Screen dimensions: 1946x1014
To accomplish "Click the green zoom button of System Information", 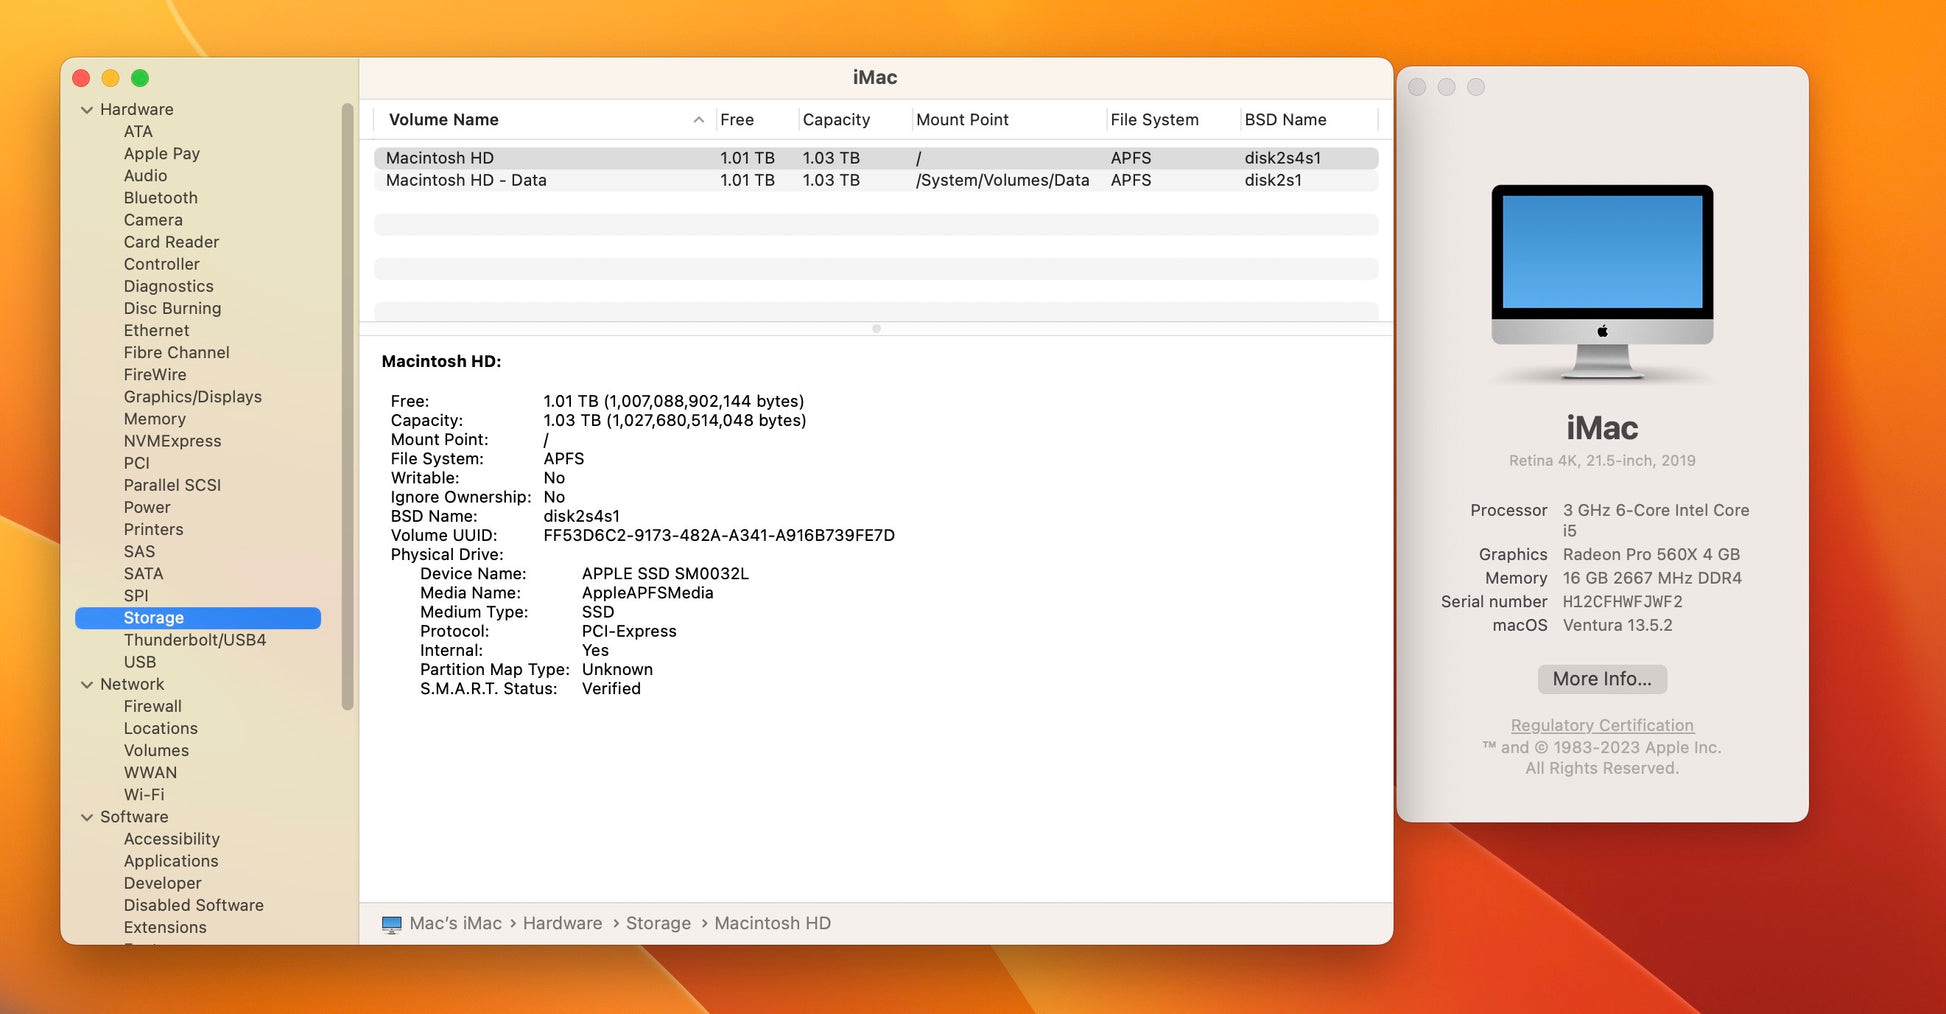I will 140,78.
